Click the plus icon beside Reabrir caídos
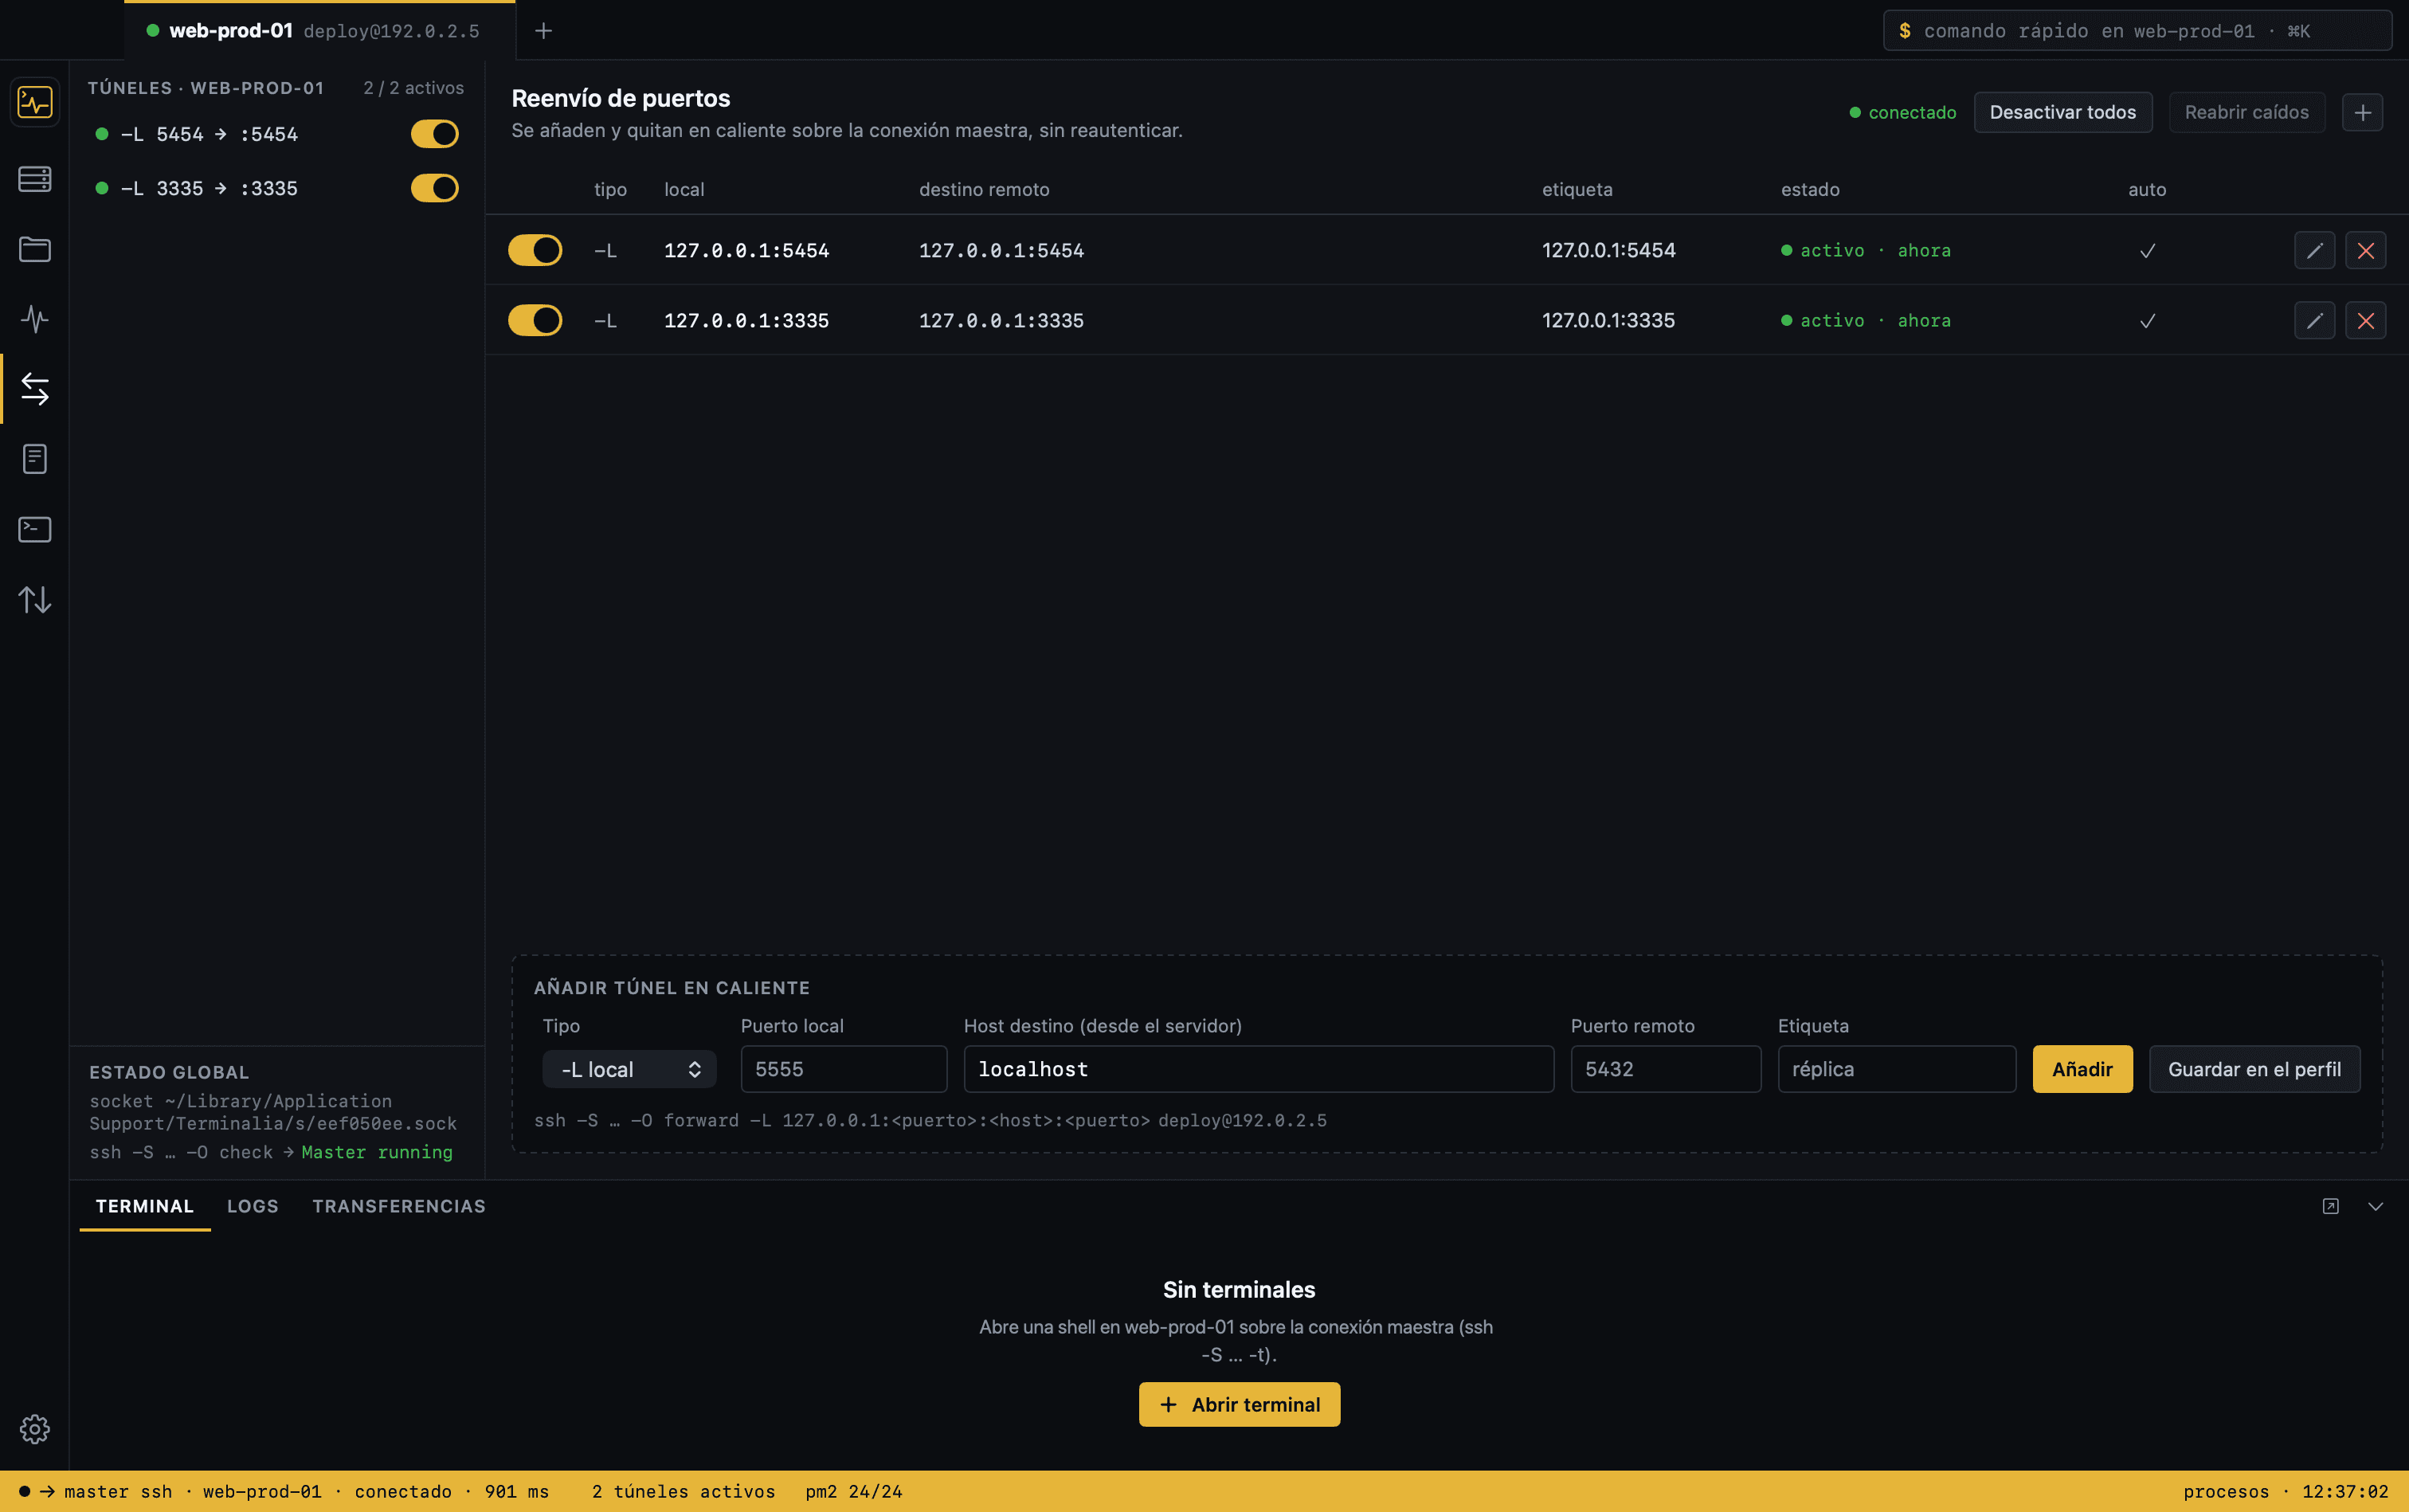Viewport: 2409px width, 1512px height. 2363,112
